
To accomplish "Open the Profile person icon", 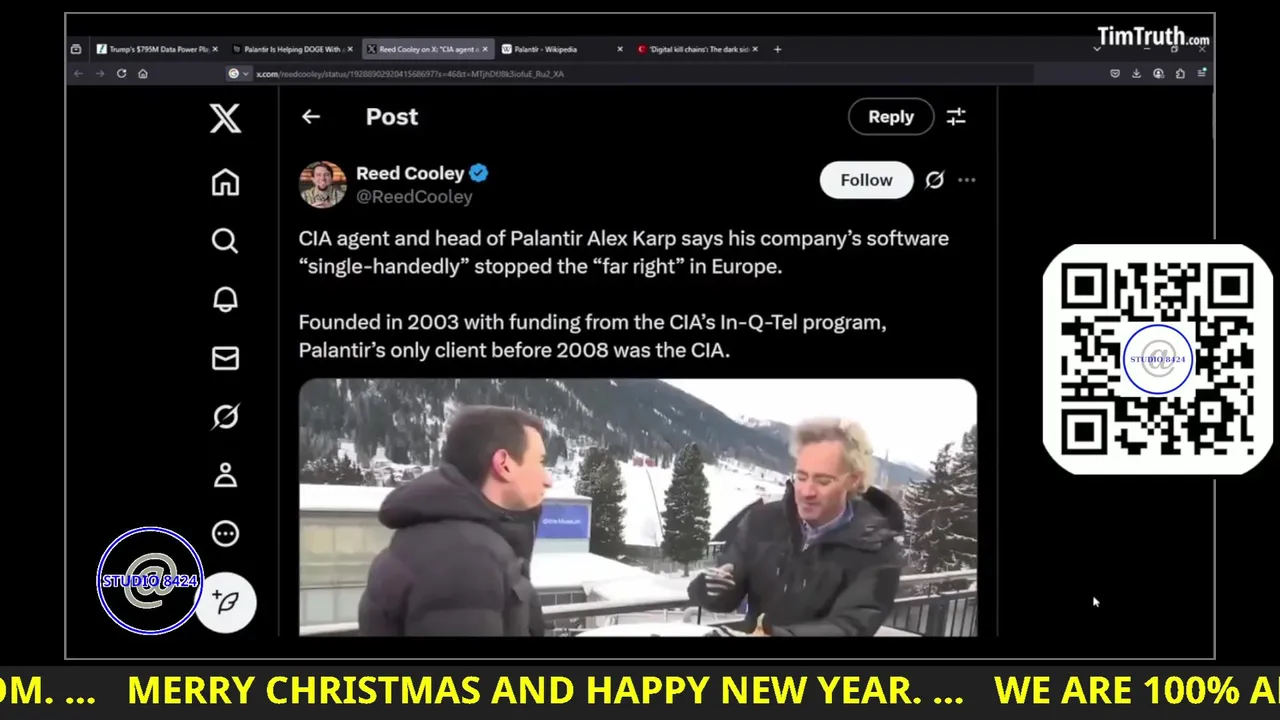I will pos(225,475).
